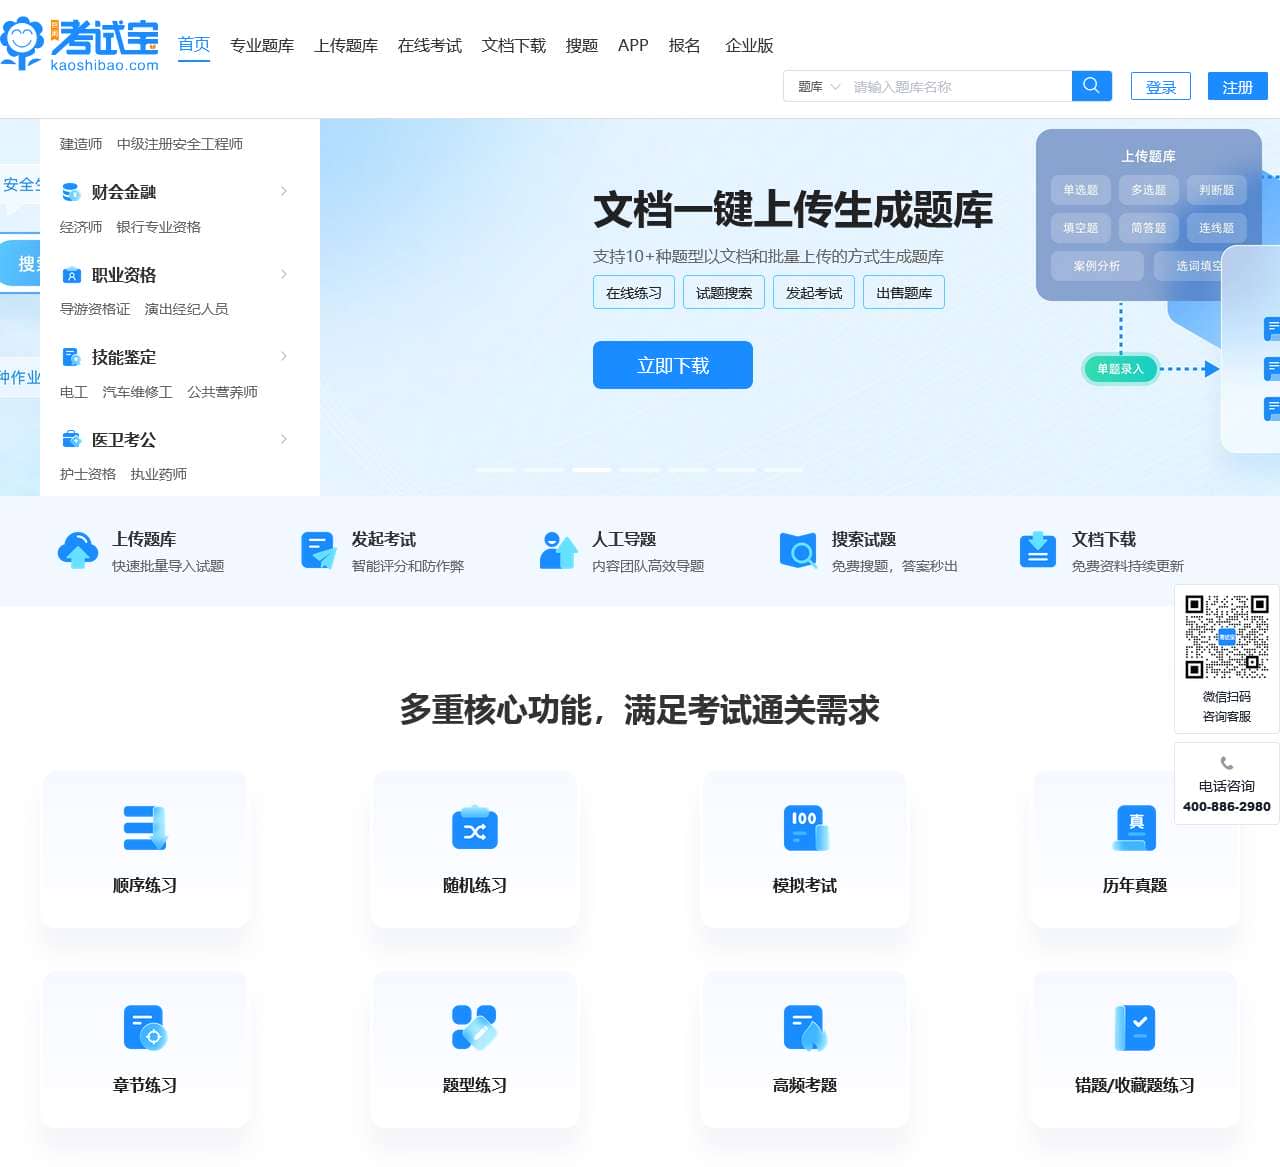Open the 演出经纪人员 link

[187, 309]
